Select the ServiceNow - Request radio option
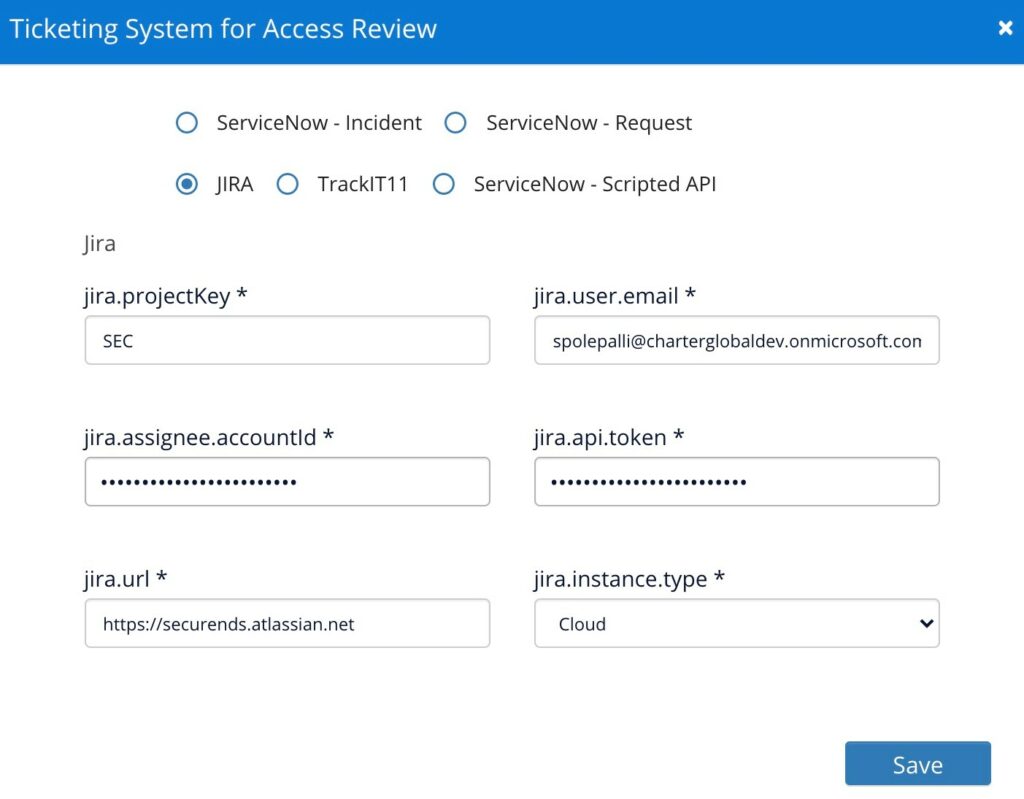 pos(455,122)
